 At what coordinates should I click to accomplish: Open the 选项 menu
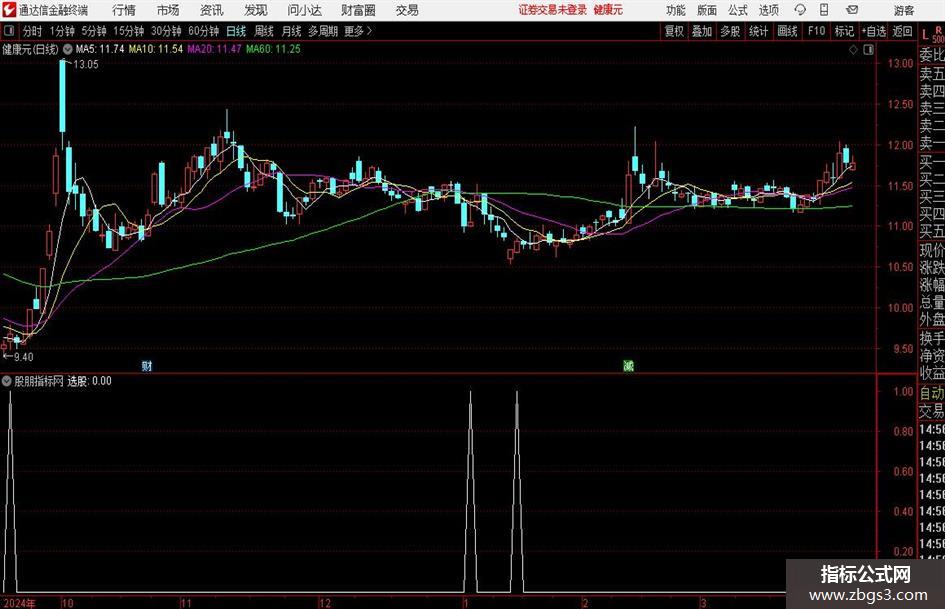[x=768, y=10]
